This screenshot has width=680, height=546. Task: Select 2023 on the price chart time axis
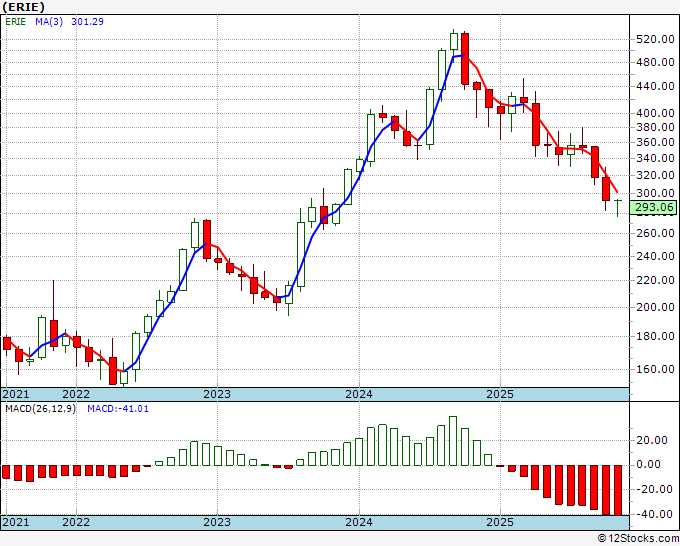point(217,394)
